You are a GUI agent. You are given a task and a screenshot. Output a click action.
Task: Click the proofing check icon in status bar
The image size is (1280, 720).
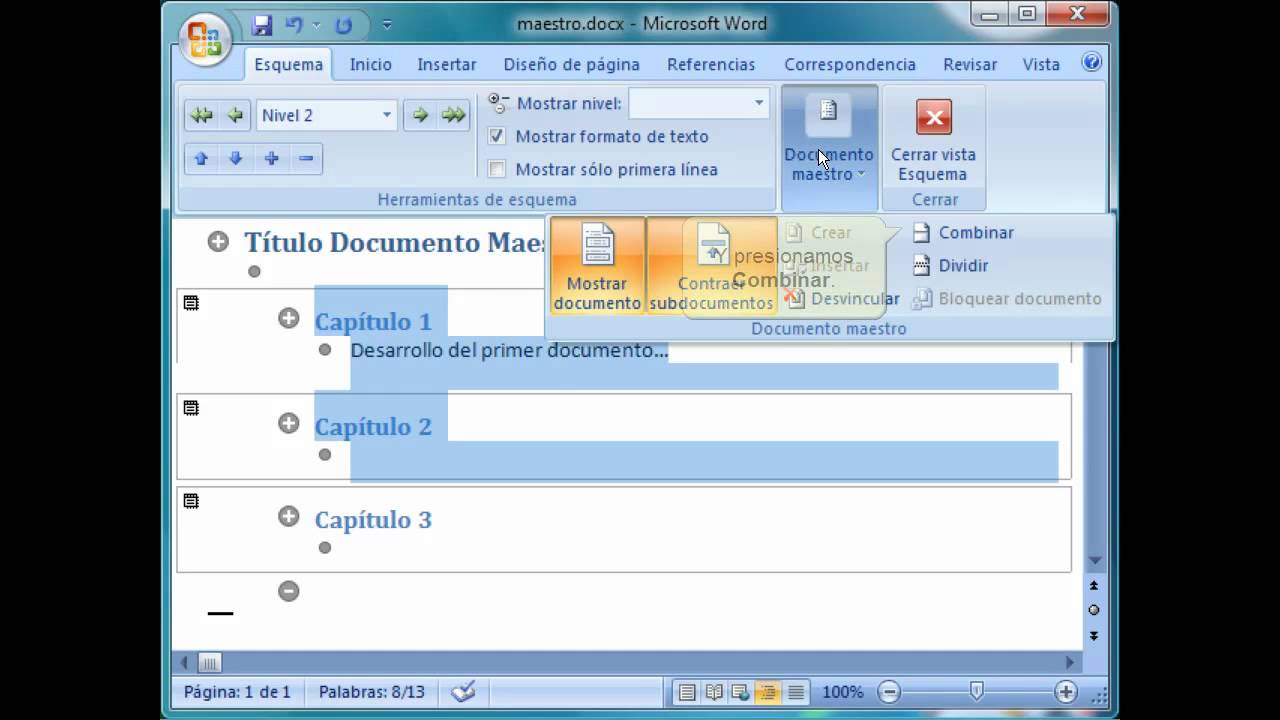point(463,691)
